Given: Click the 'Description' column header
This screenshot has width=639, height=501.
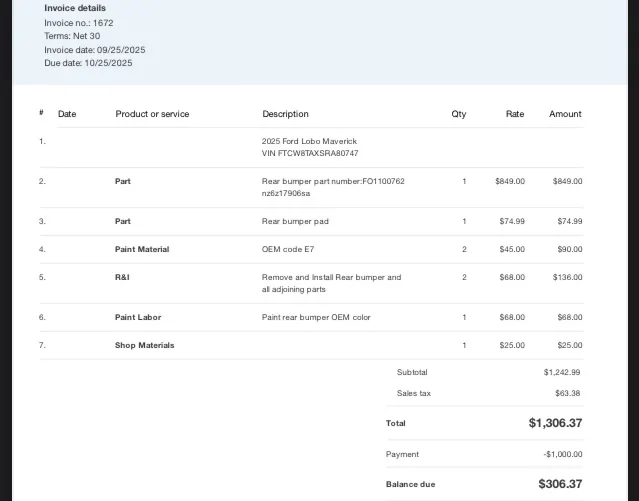Looking at the screenshot, I should tap(285, 114).
